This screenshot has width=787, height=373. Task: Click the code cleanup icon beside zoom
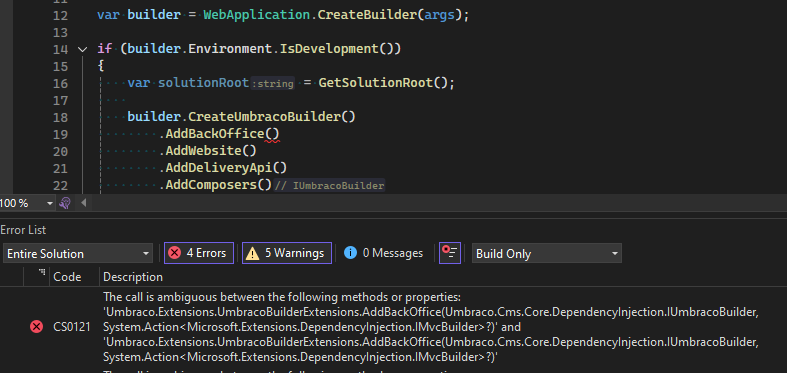click(65, 203)
